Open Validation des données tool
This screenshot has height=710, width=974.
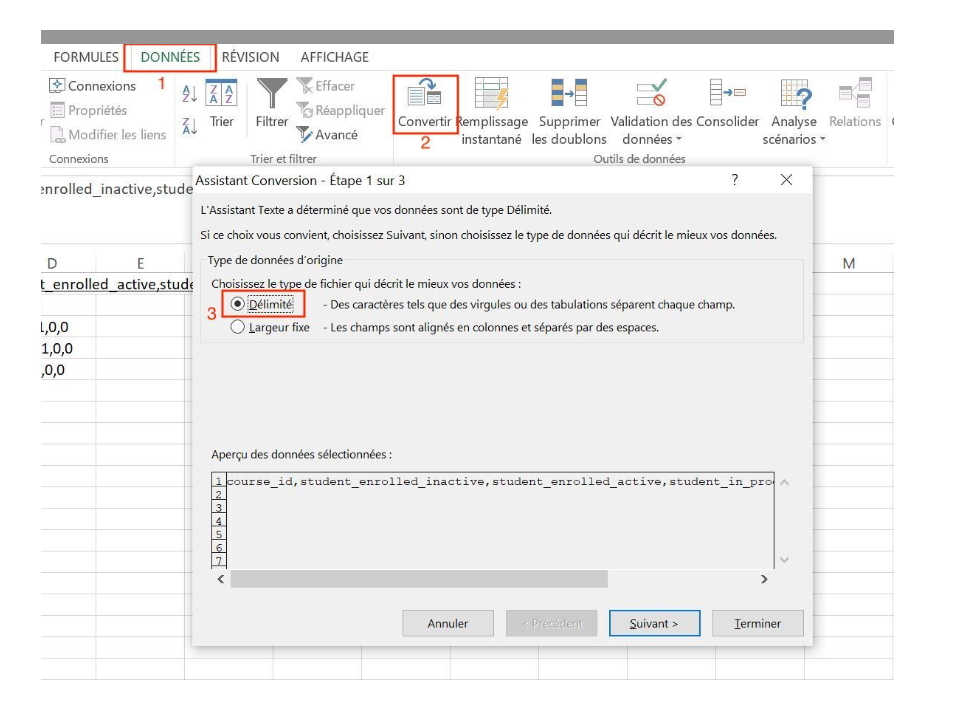[x=651, y=93]
